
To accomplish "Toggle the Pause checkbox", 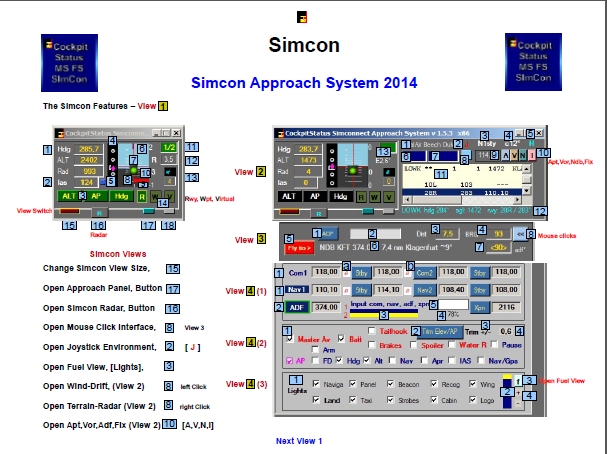I will pos(494,344).
